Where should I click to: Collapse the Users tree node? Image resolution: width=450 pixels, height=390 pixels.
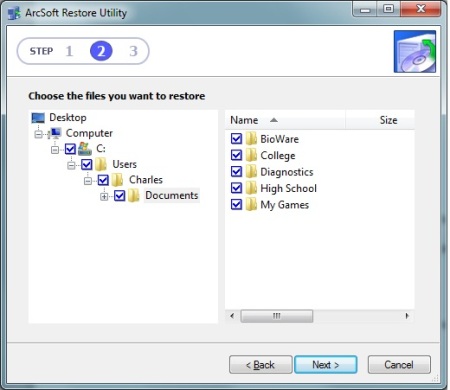click(71, 165)
